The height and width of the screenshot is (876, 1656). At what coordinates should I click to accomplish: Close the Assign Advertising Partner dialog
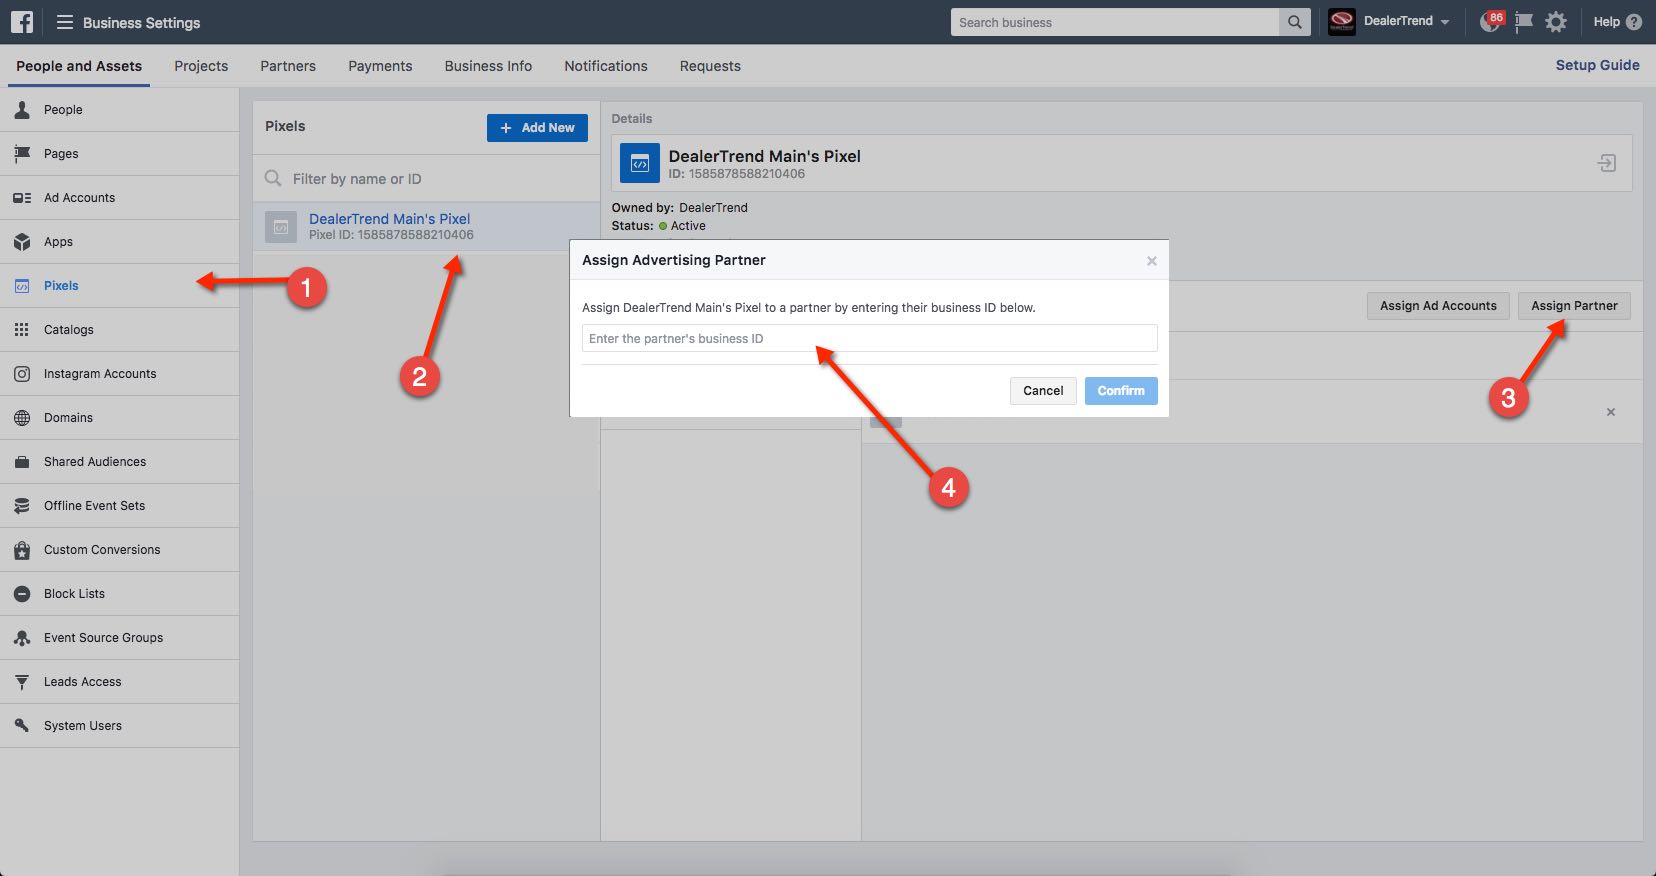[1152, 261]
